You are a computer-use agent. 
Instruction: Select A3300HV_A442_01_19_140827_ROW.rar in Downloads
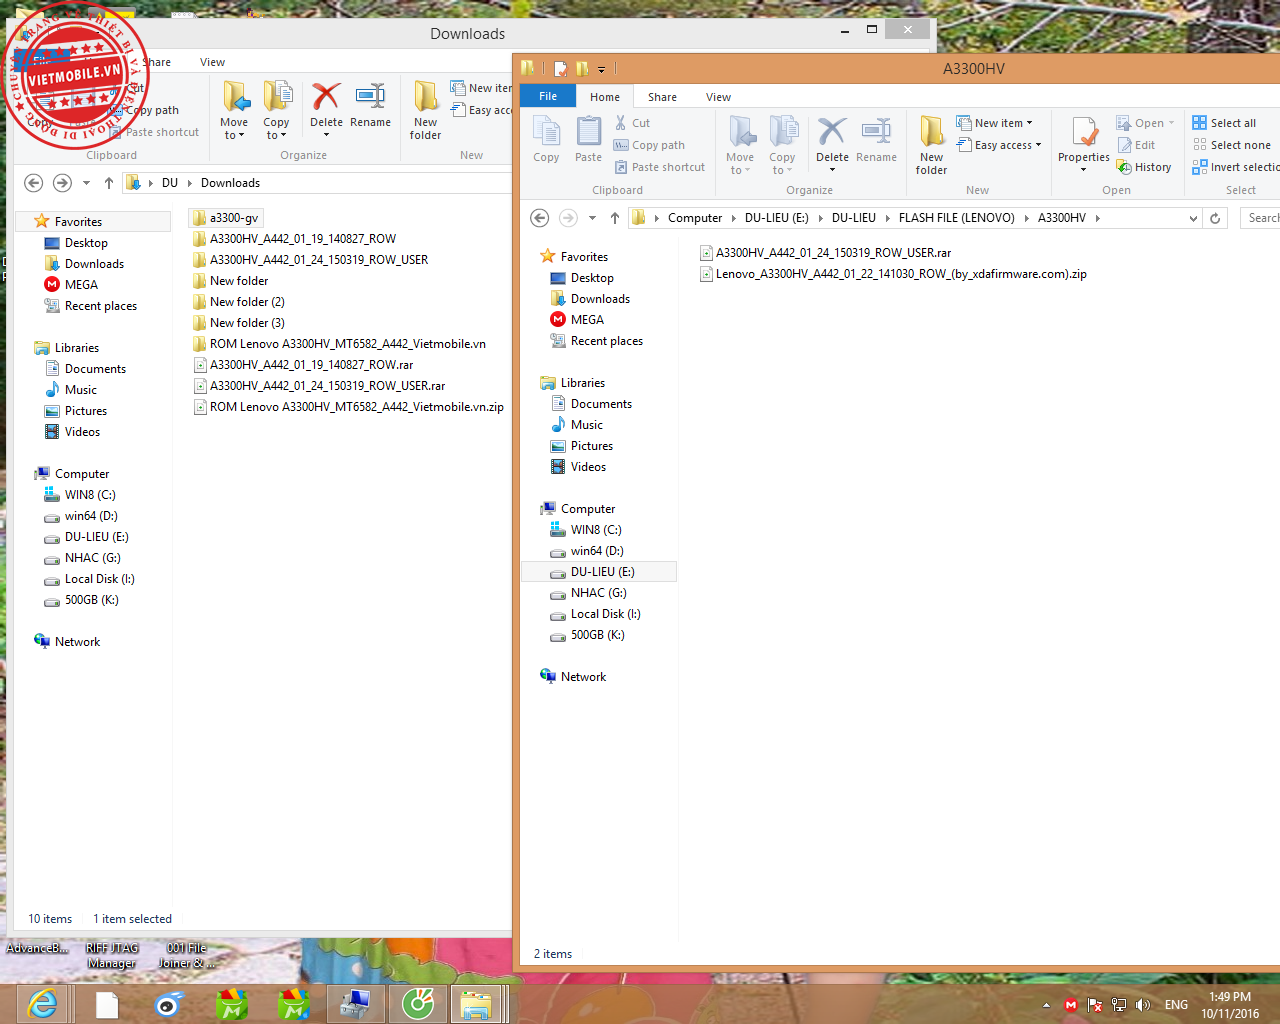(x=303, y=365)
